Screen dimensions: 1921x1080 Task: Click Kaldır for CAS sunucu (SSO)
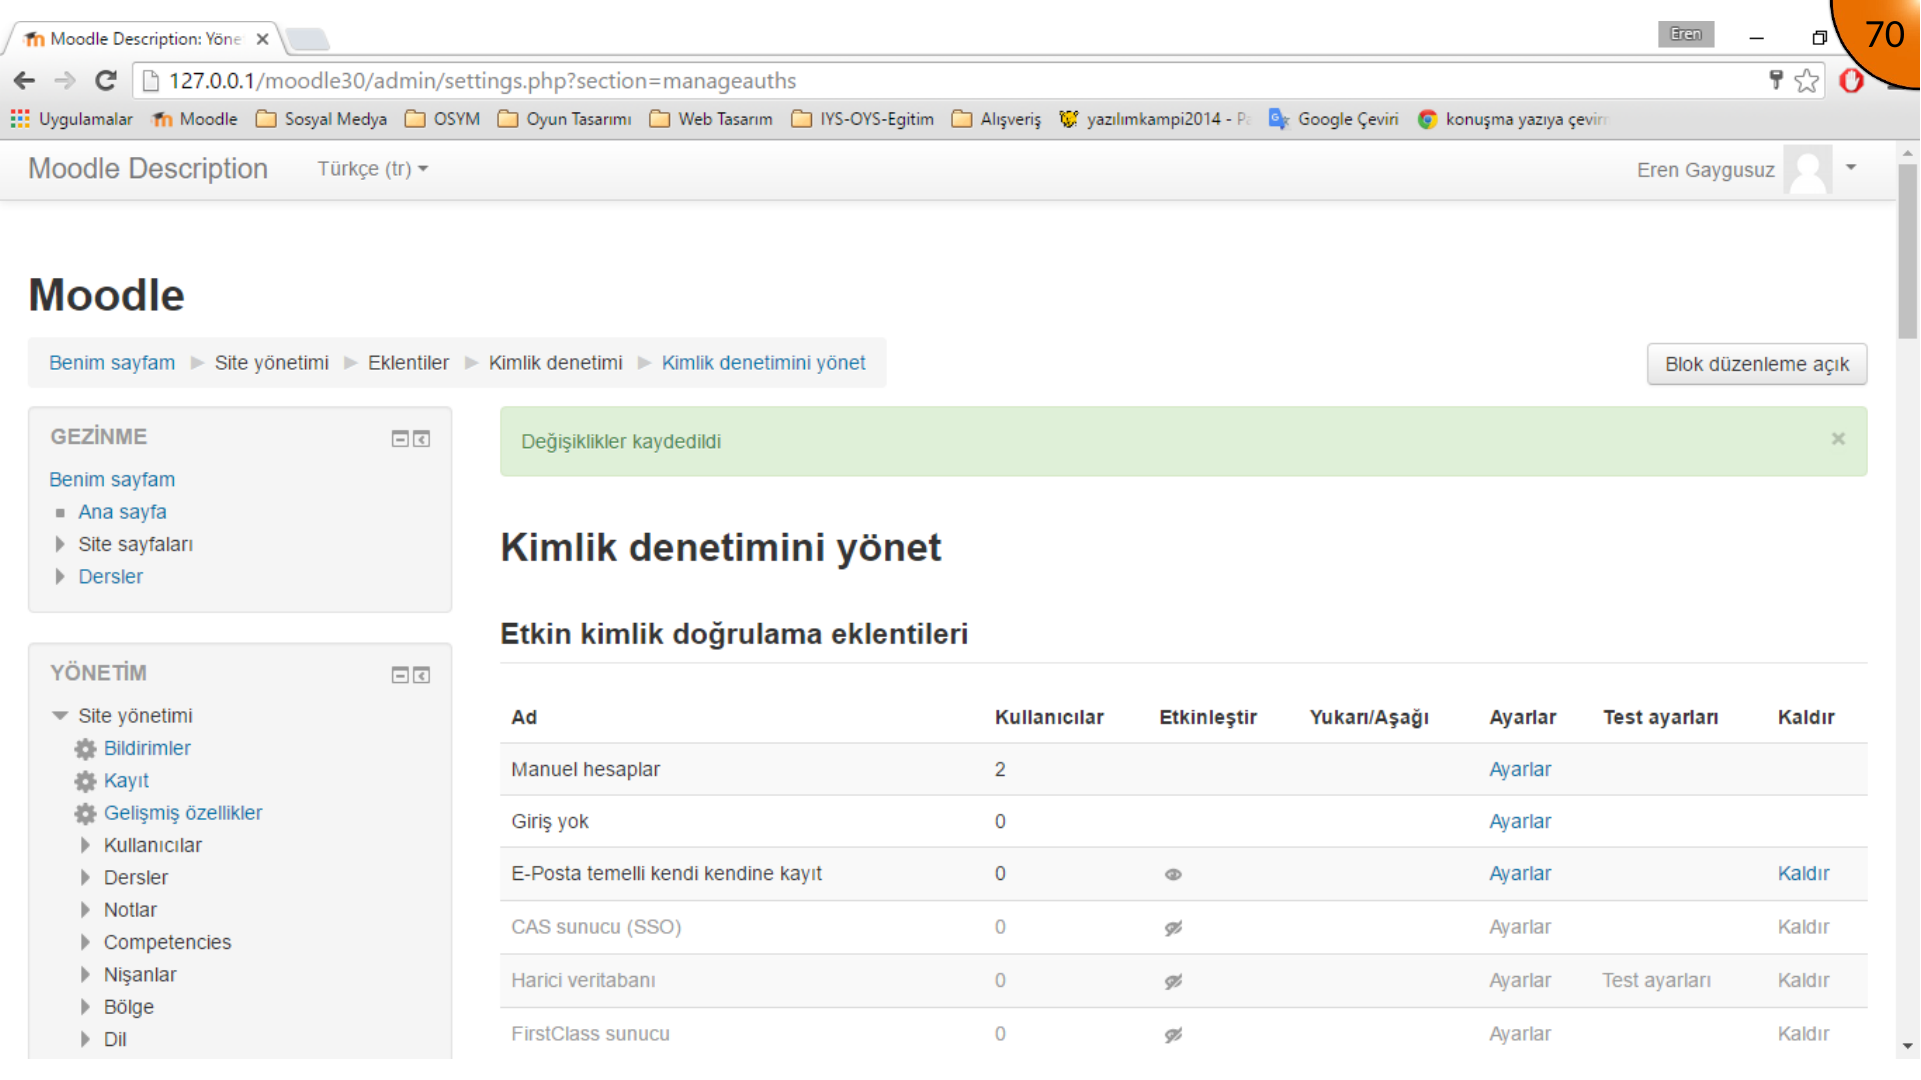pos(1803,927)
